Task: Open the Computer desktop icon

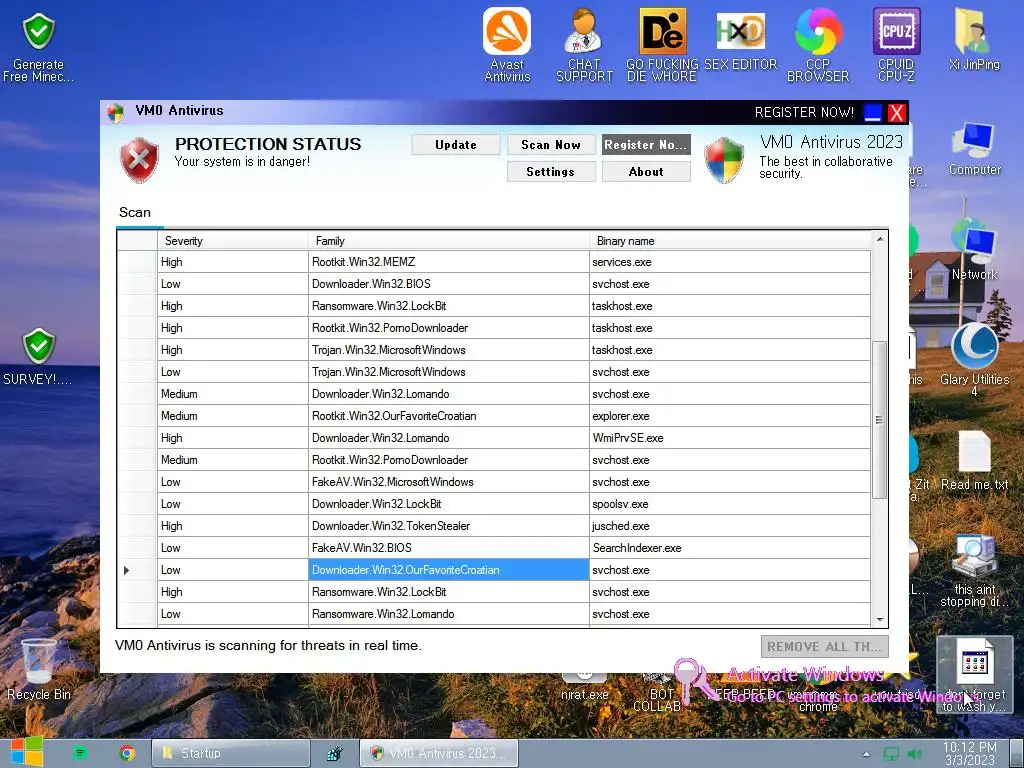Action: tap(974, 149)
